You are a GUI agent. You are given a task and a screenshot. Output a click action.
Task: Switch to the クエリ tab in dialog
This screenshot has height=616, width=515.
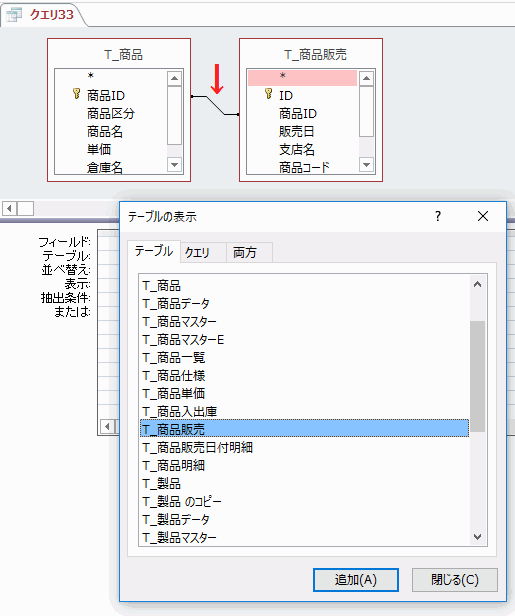203,252
